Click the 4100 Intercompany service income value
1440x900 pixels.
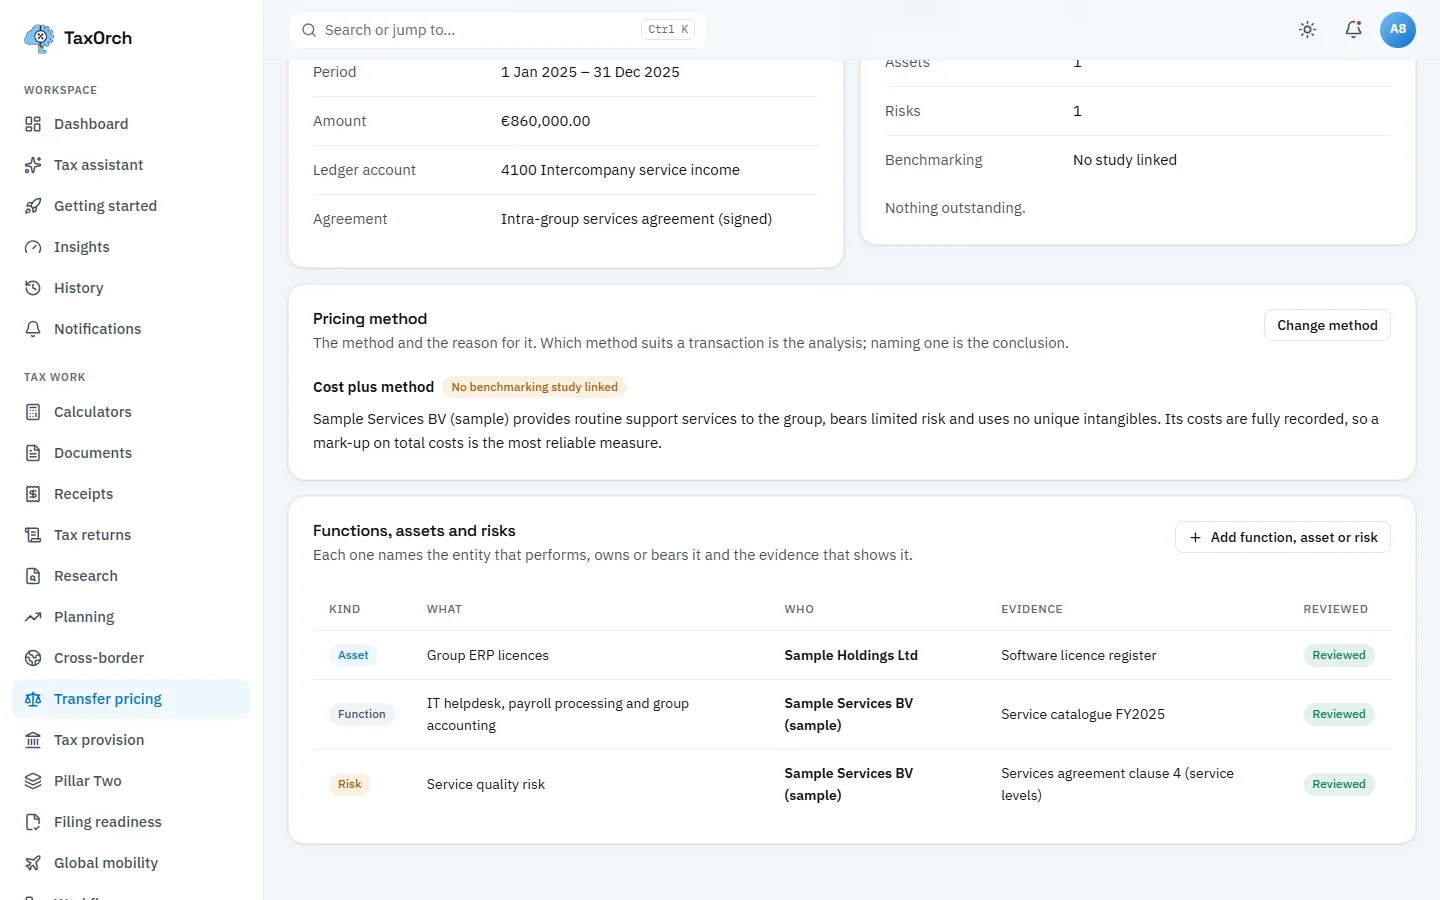[620, 170]
